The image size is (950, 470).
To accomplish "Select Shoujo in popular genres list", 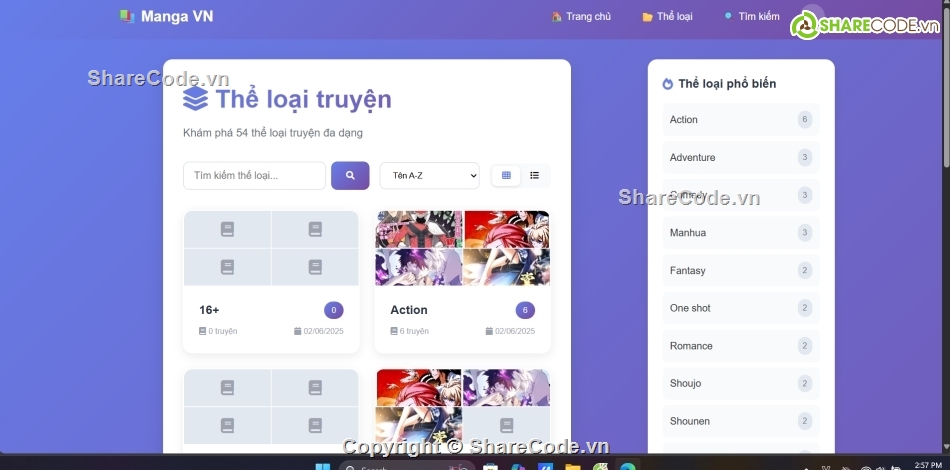I will click(741, 383).
